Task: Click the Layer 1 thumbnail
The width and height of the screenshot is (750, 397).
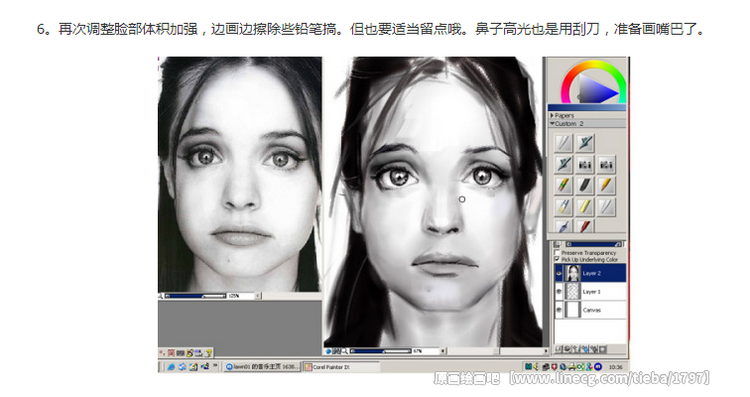Action: pyautogui.click(x=573, y=291)
